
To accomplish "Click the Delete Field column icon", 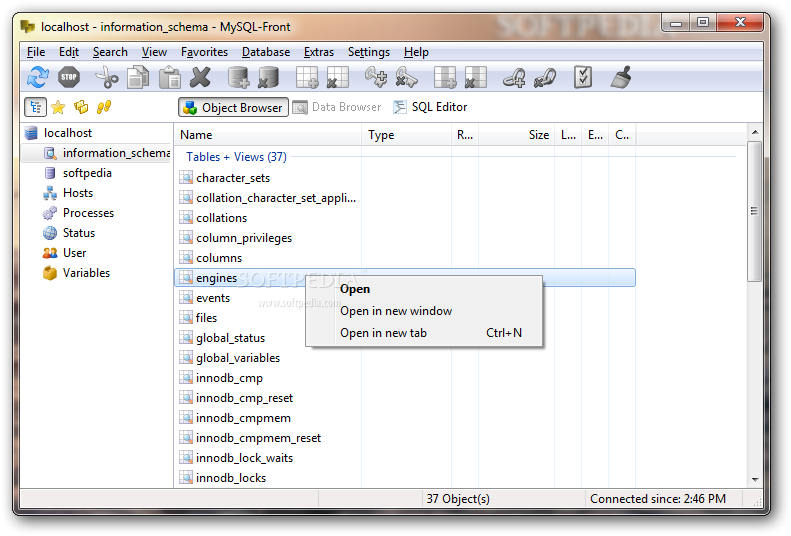I will pos(476,77).
